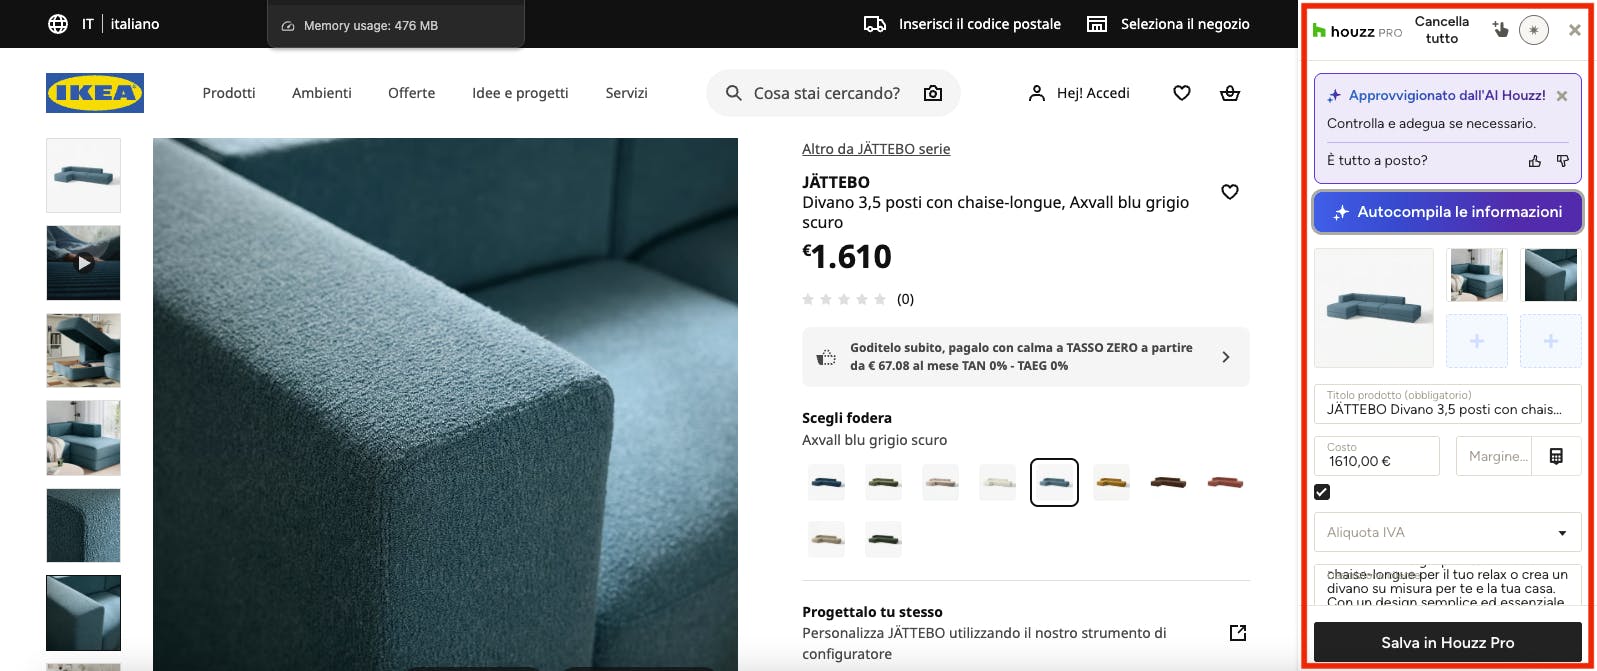1597x671 pixels.
Task: Click Inserisci il codice postale
Action: pyautogui.click(x=980, y=24)
